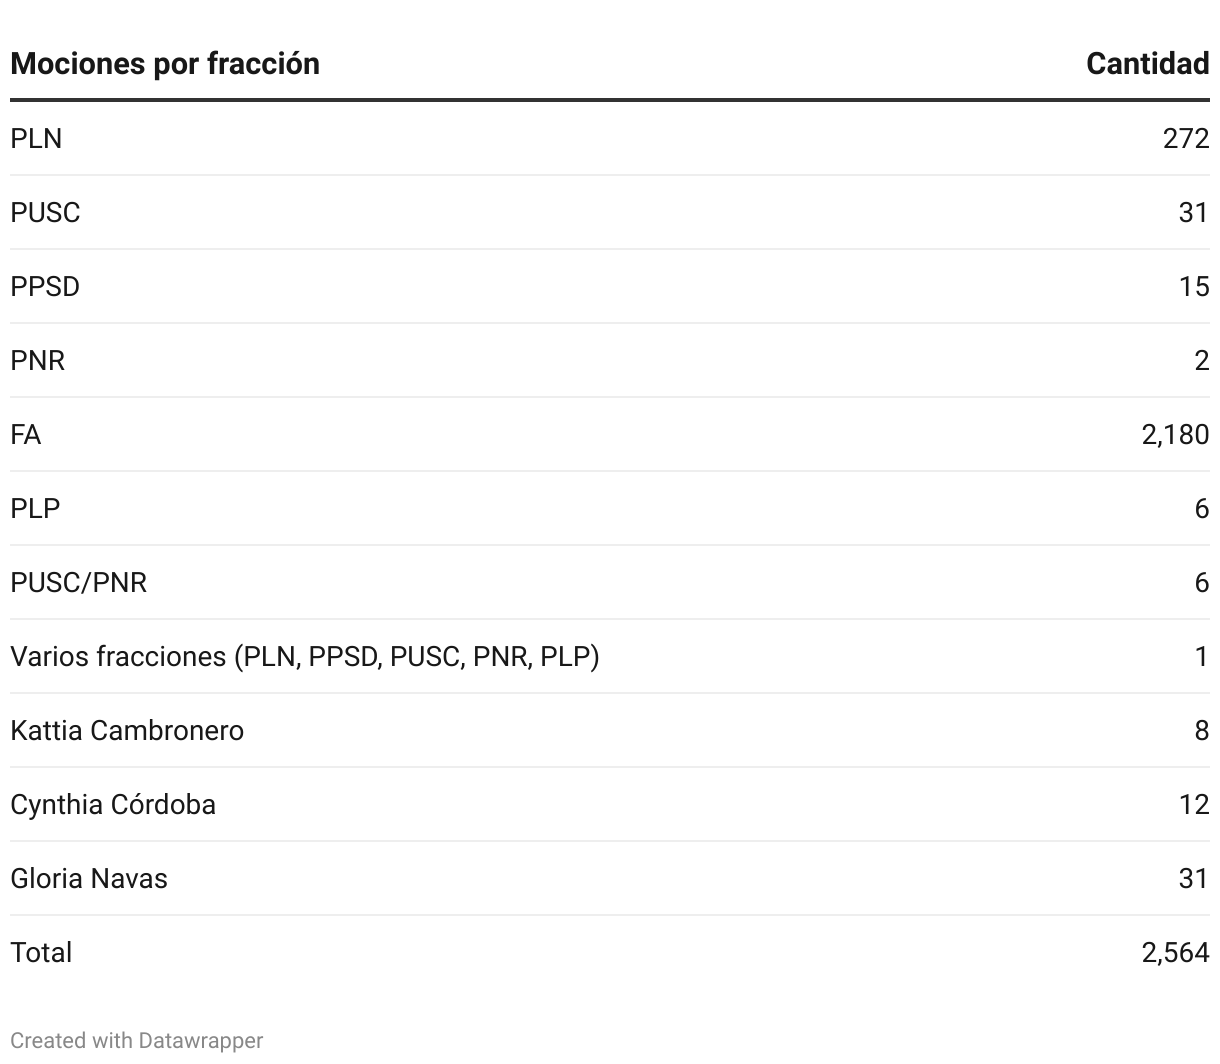Click the FA fraction name
The width and height of the screenshot is (1220, 1064).
[26, 434]
